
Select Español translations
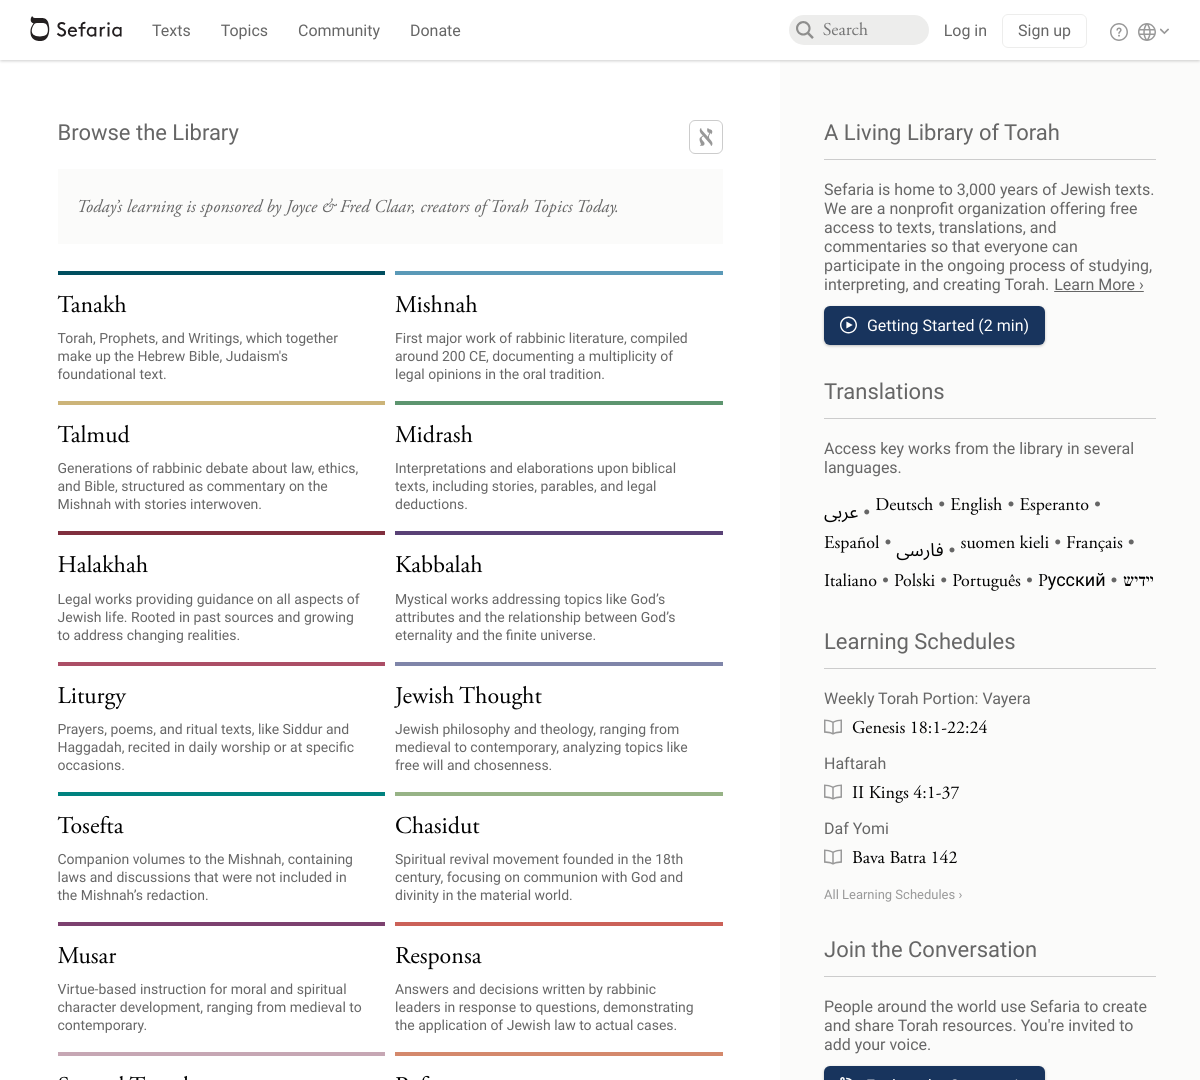click(x=852, y=543)
